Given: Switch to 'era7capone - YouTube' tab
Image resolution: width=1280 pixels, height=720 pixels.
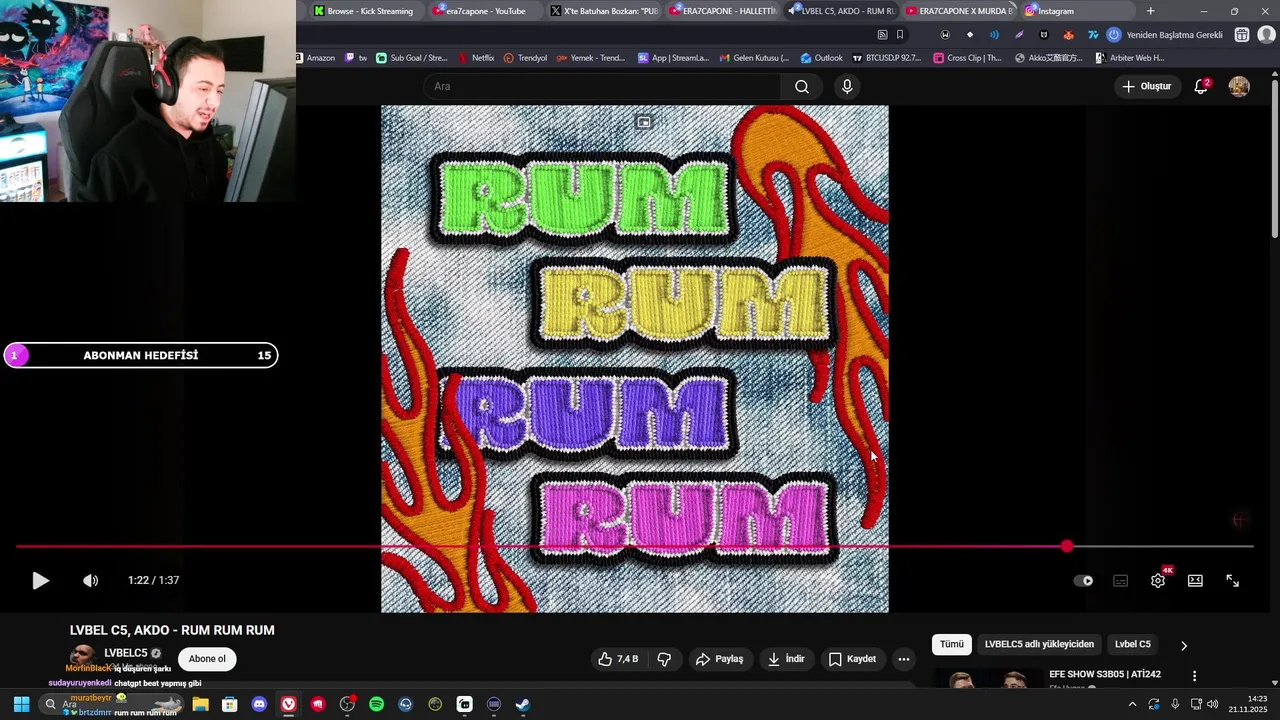Looking at the screenshot, I should point(486,11).
